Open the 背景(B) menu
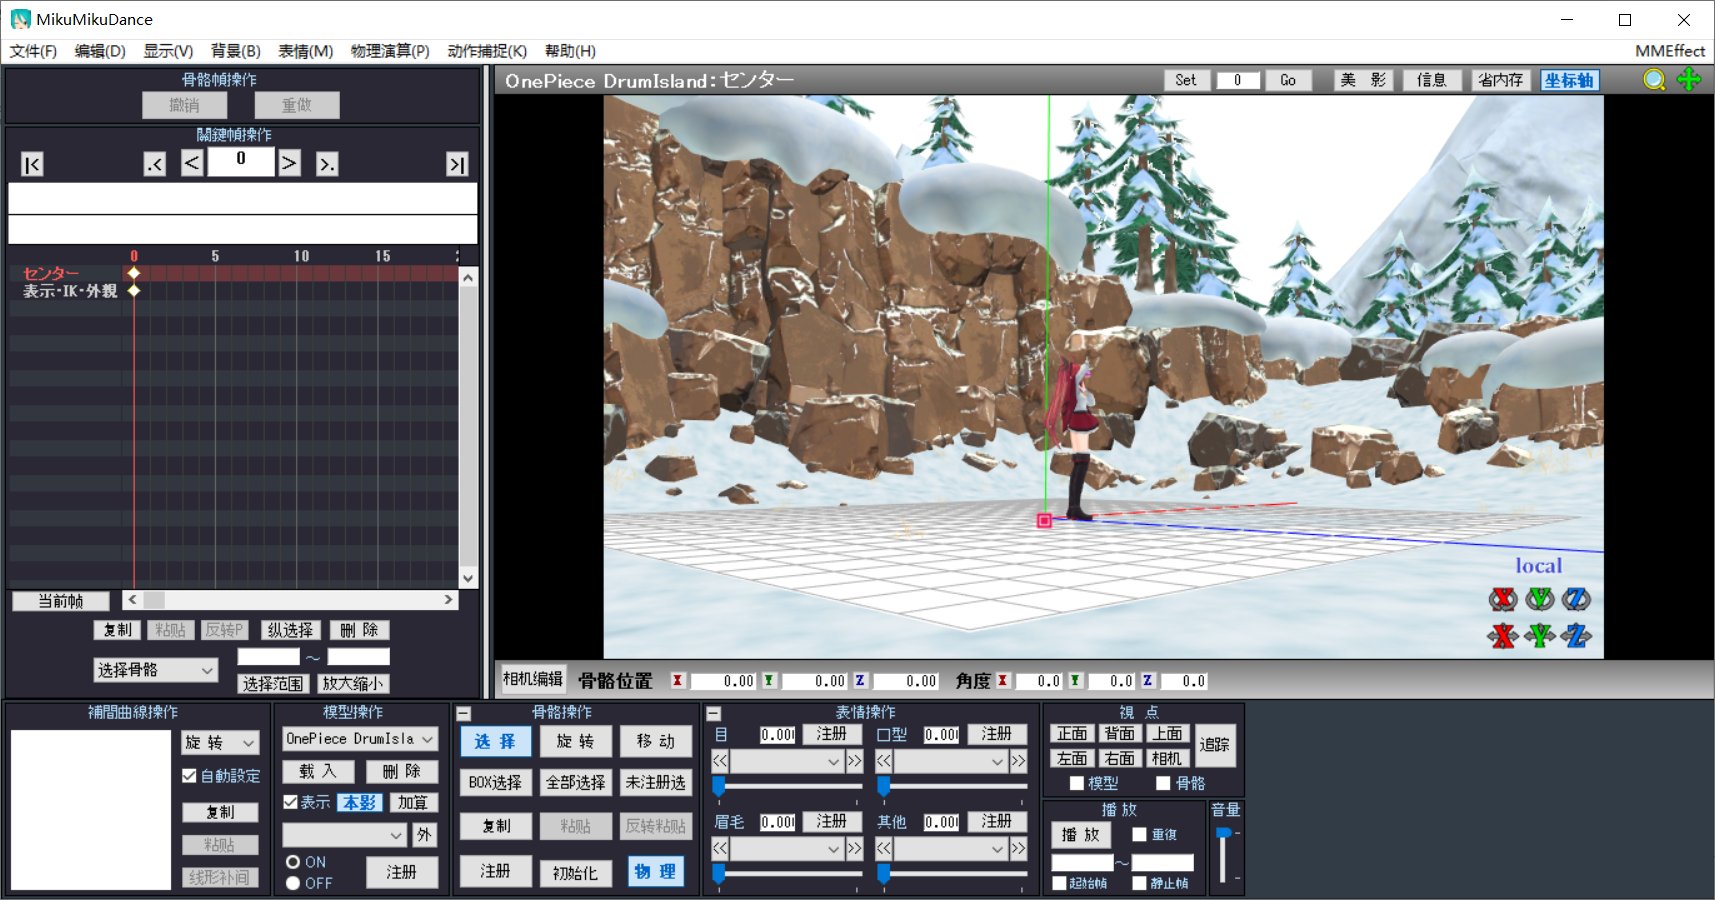Image resolution: width=1715 pixels, height=900 pixels. 236,51
